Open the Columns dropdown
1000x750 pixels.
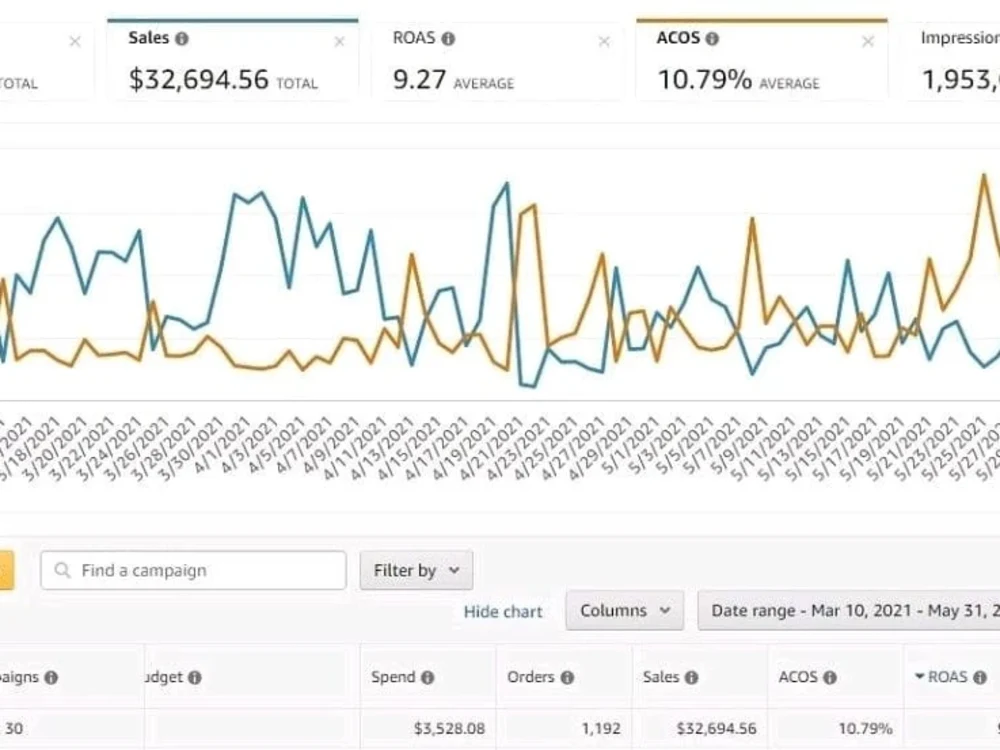(x=624, y=610)
